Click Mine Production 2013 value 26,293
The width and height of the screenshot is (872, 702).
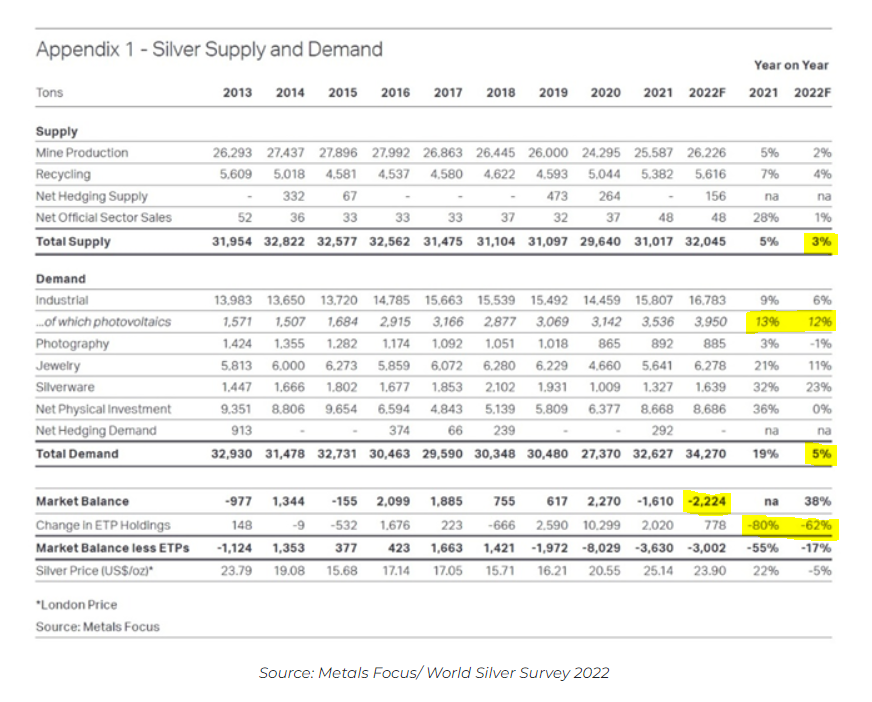(232, 153)
